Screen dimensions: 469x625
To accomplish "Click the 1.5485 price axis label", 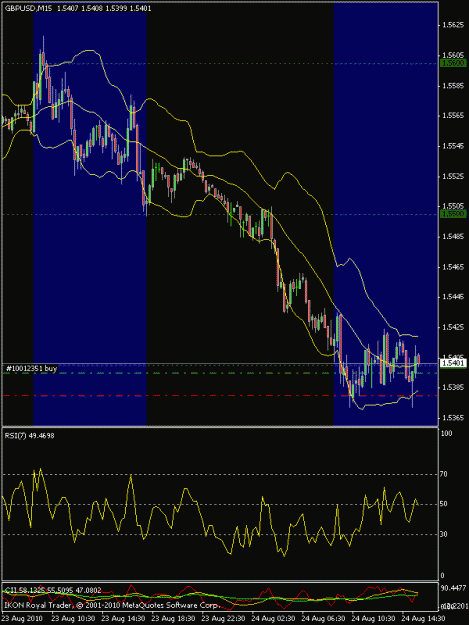I will pyautogui.click(x=453, y=236).
